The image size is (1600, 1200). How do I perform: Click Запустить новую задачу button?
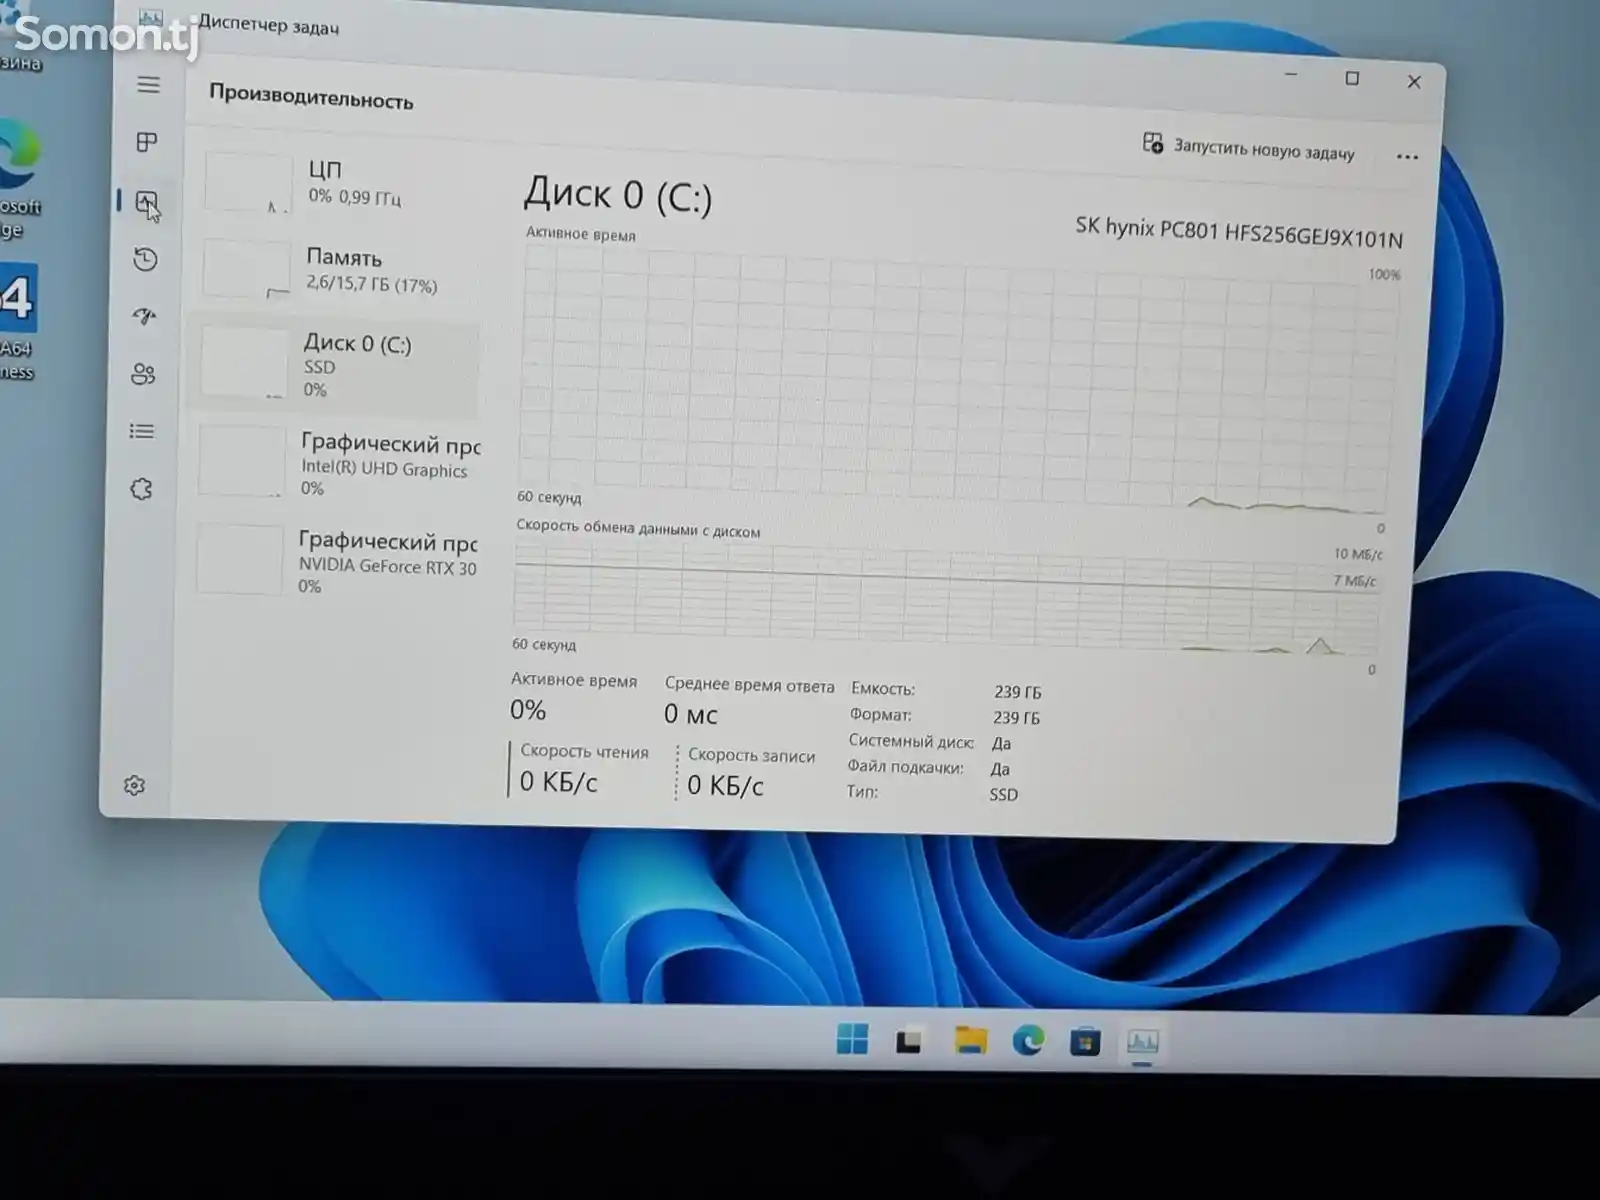coord(1249,148)
